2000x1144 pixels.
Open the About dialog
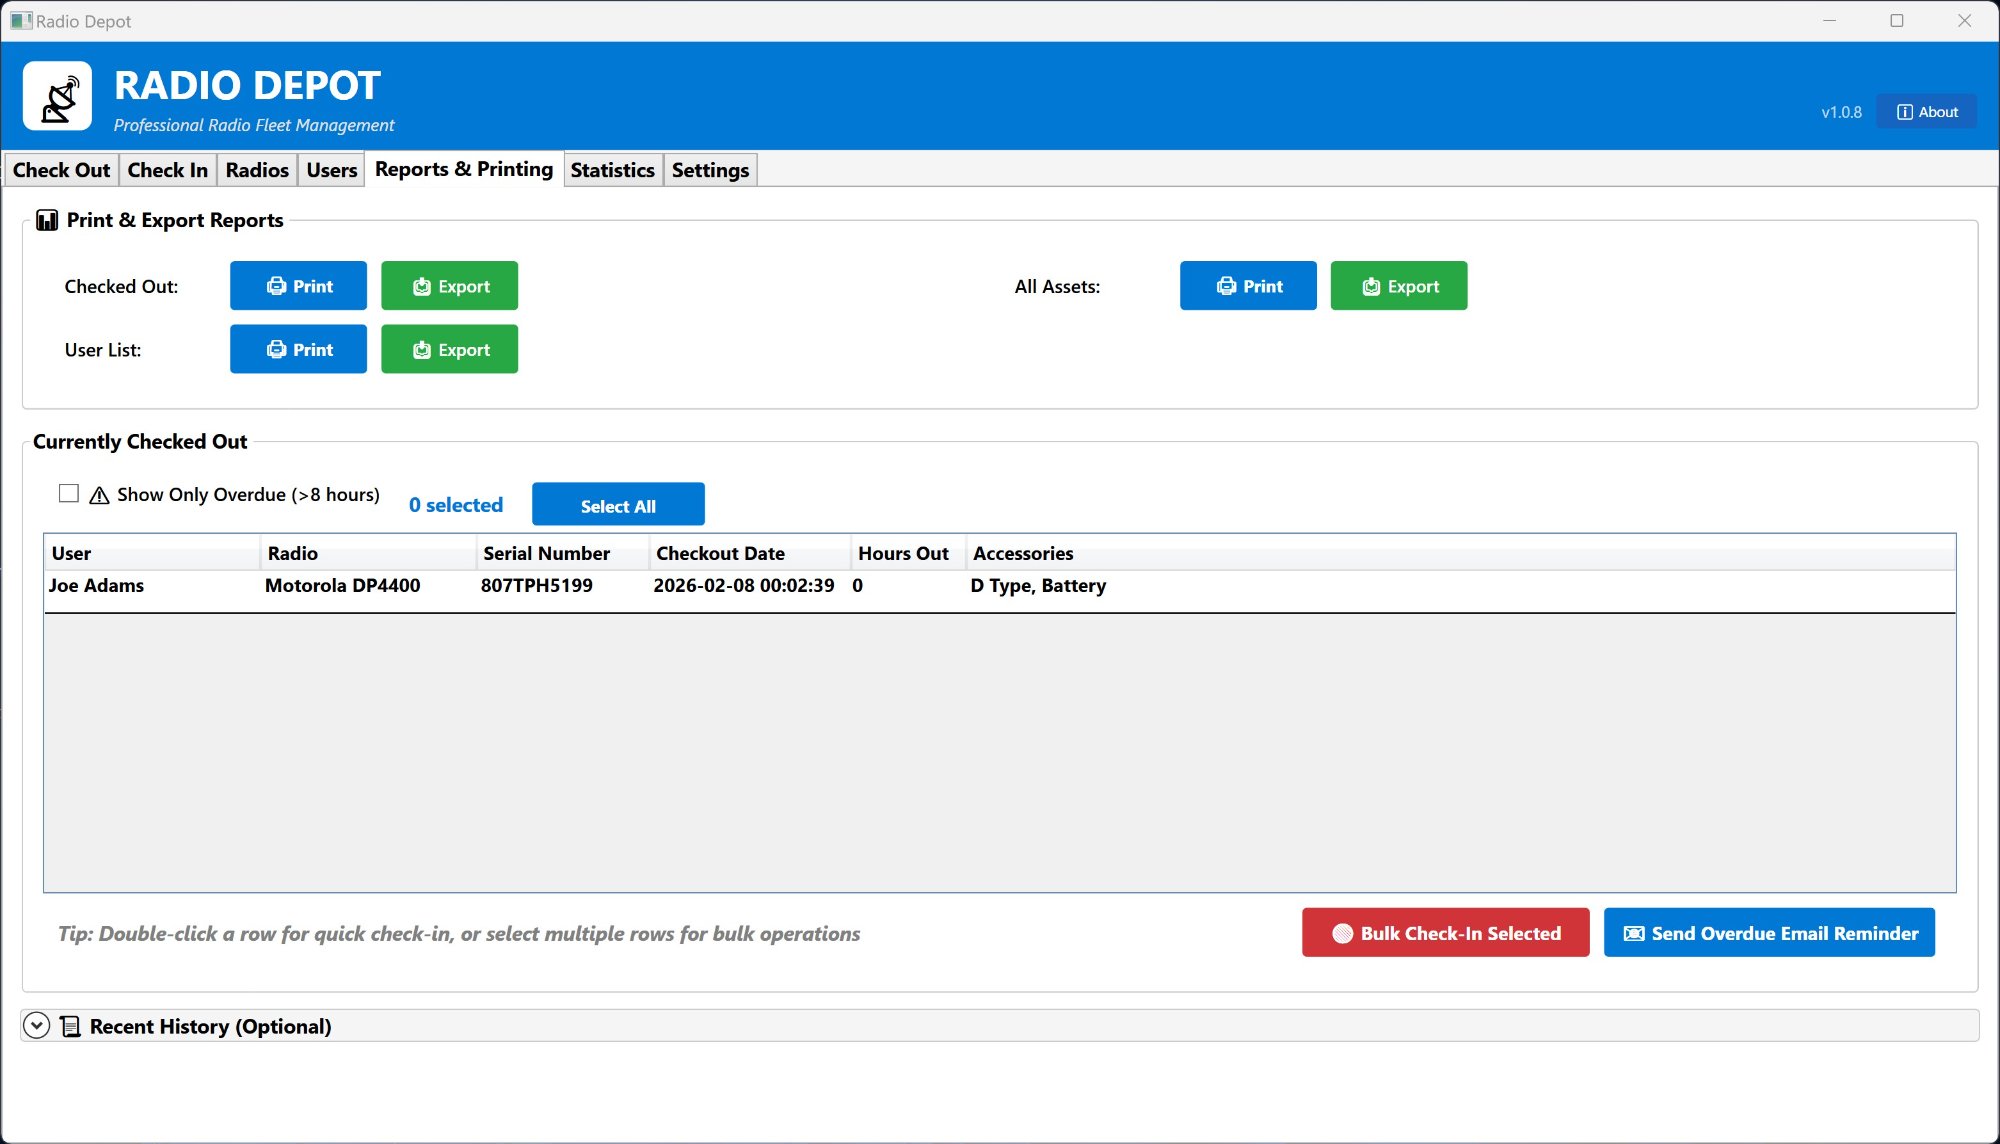[x=1926, y=112]
